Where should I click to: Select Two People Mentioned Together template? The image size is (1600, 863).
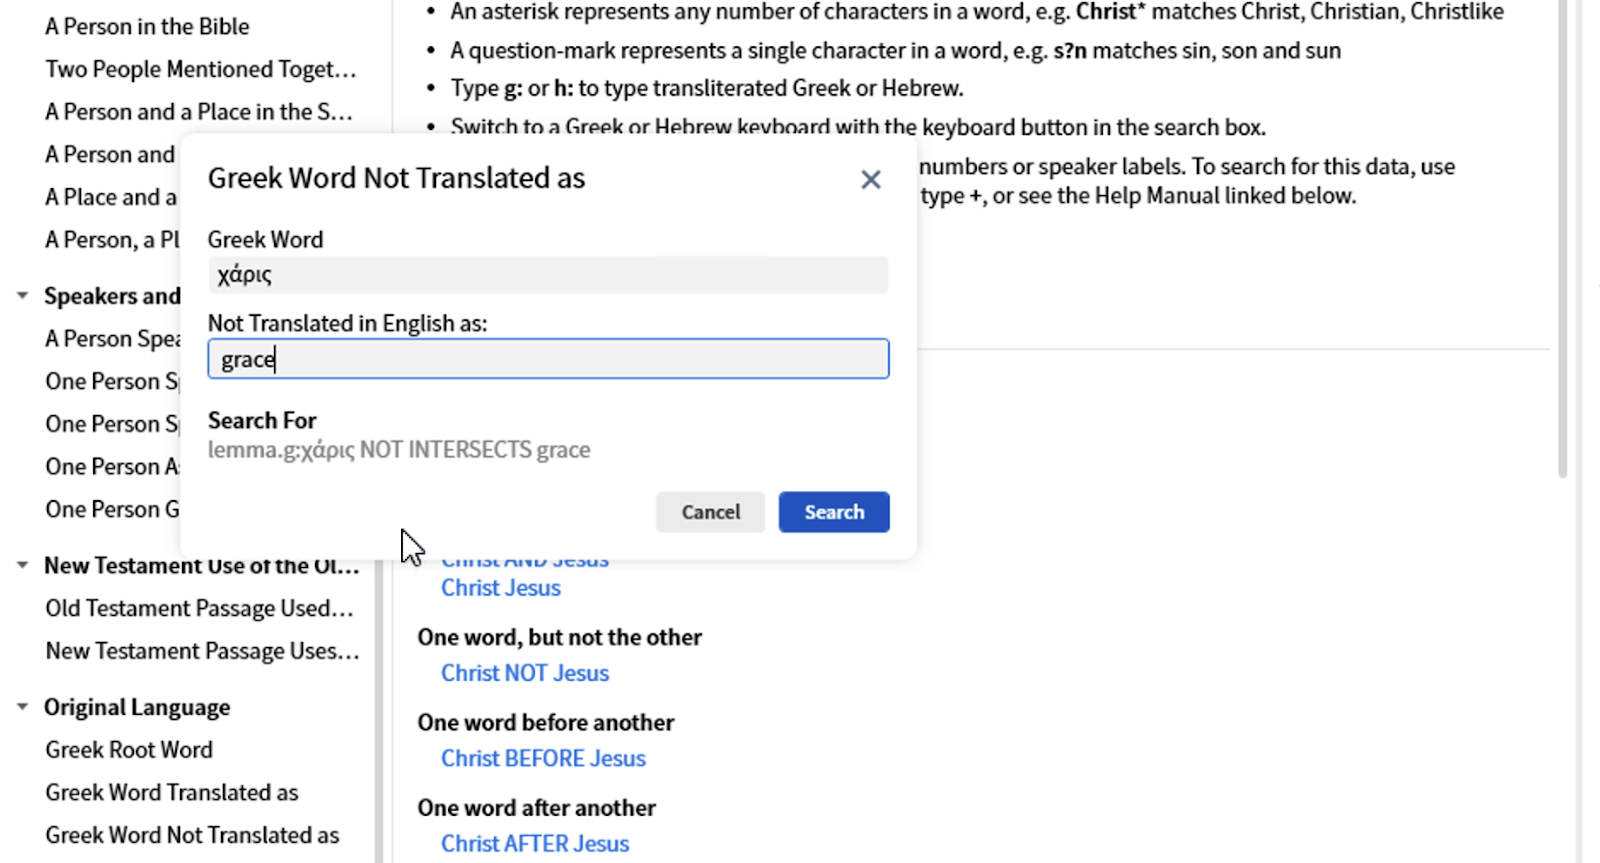click(x=200, y=69)
